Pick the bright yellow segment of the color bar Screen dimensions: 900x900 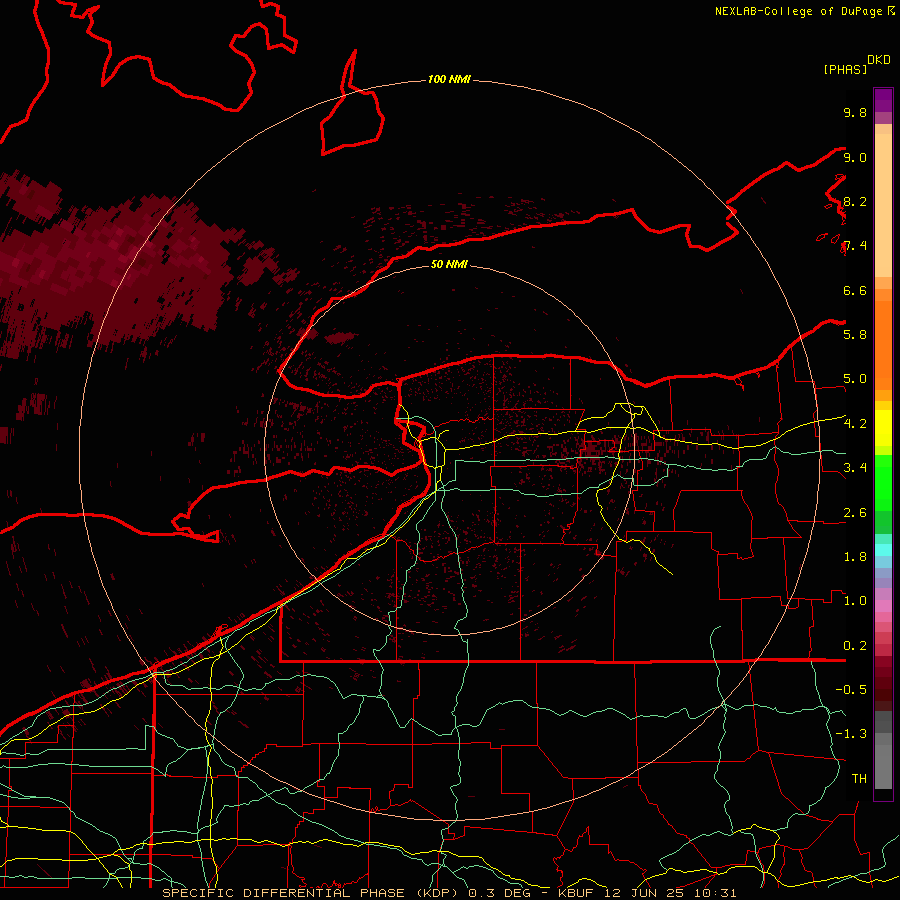tap(883, 428)
